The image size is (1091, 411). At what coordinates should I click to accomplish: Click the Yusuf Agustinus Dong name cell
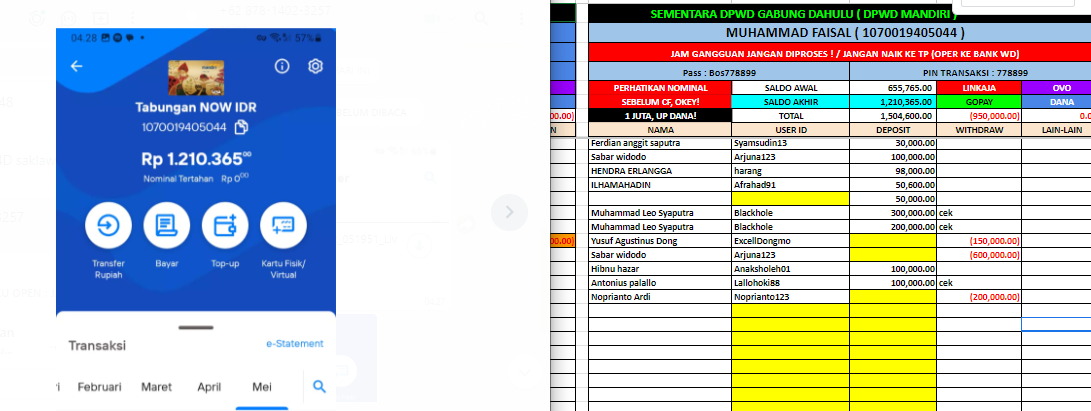(660, 241)
